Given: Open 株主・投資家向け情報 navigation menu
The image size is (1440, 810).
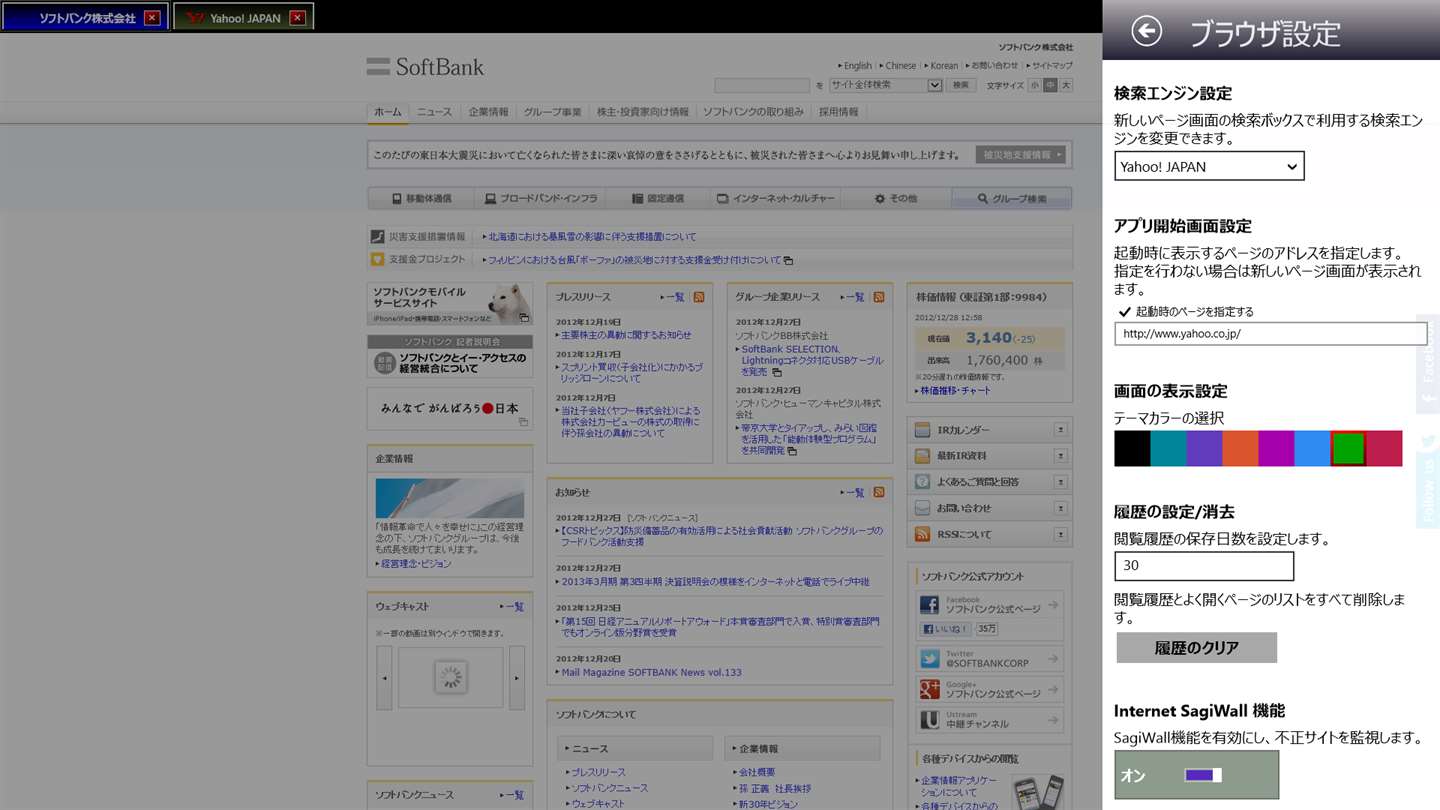Looking at the screenshot, I should point(642,112).
